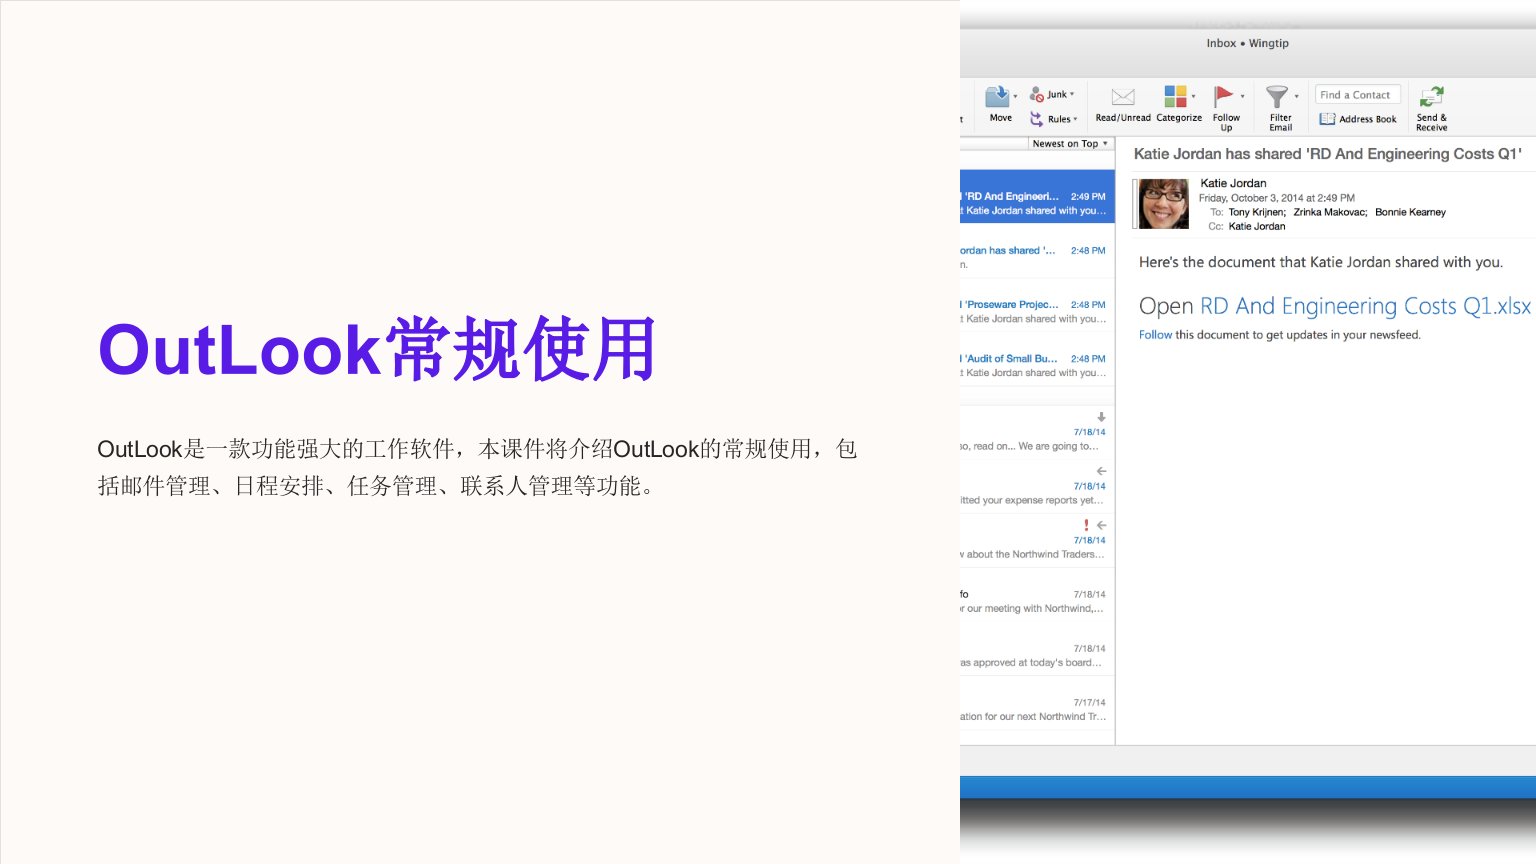Image resolution: width=1536 pixels, height=864 pixels.
Task: Open the Categorize color squares icon
Action: [x=1175, y=96]
